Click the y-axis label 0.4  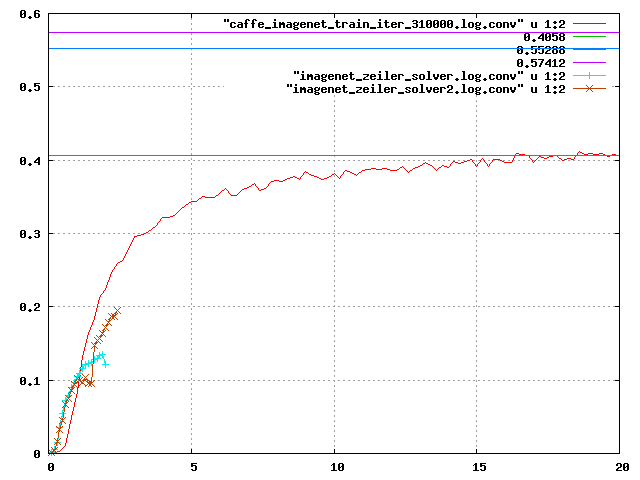pyautogui.click(x=30, y=161)
